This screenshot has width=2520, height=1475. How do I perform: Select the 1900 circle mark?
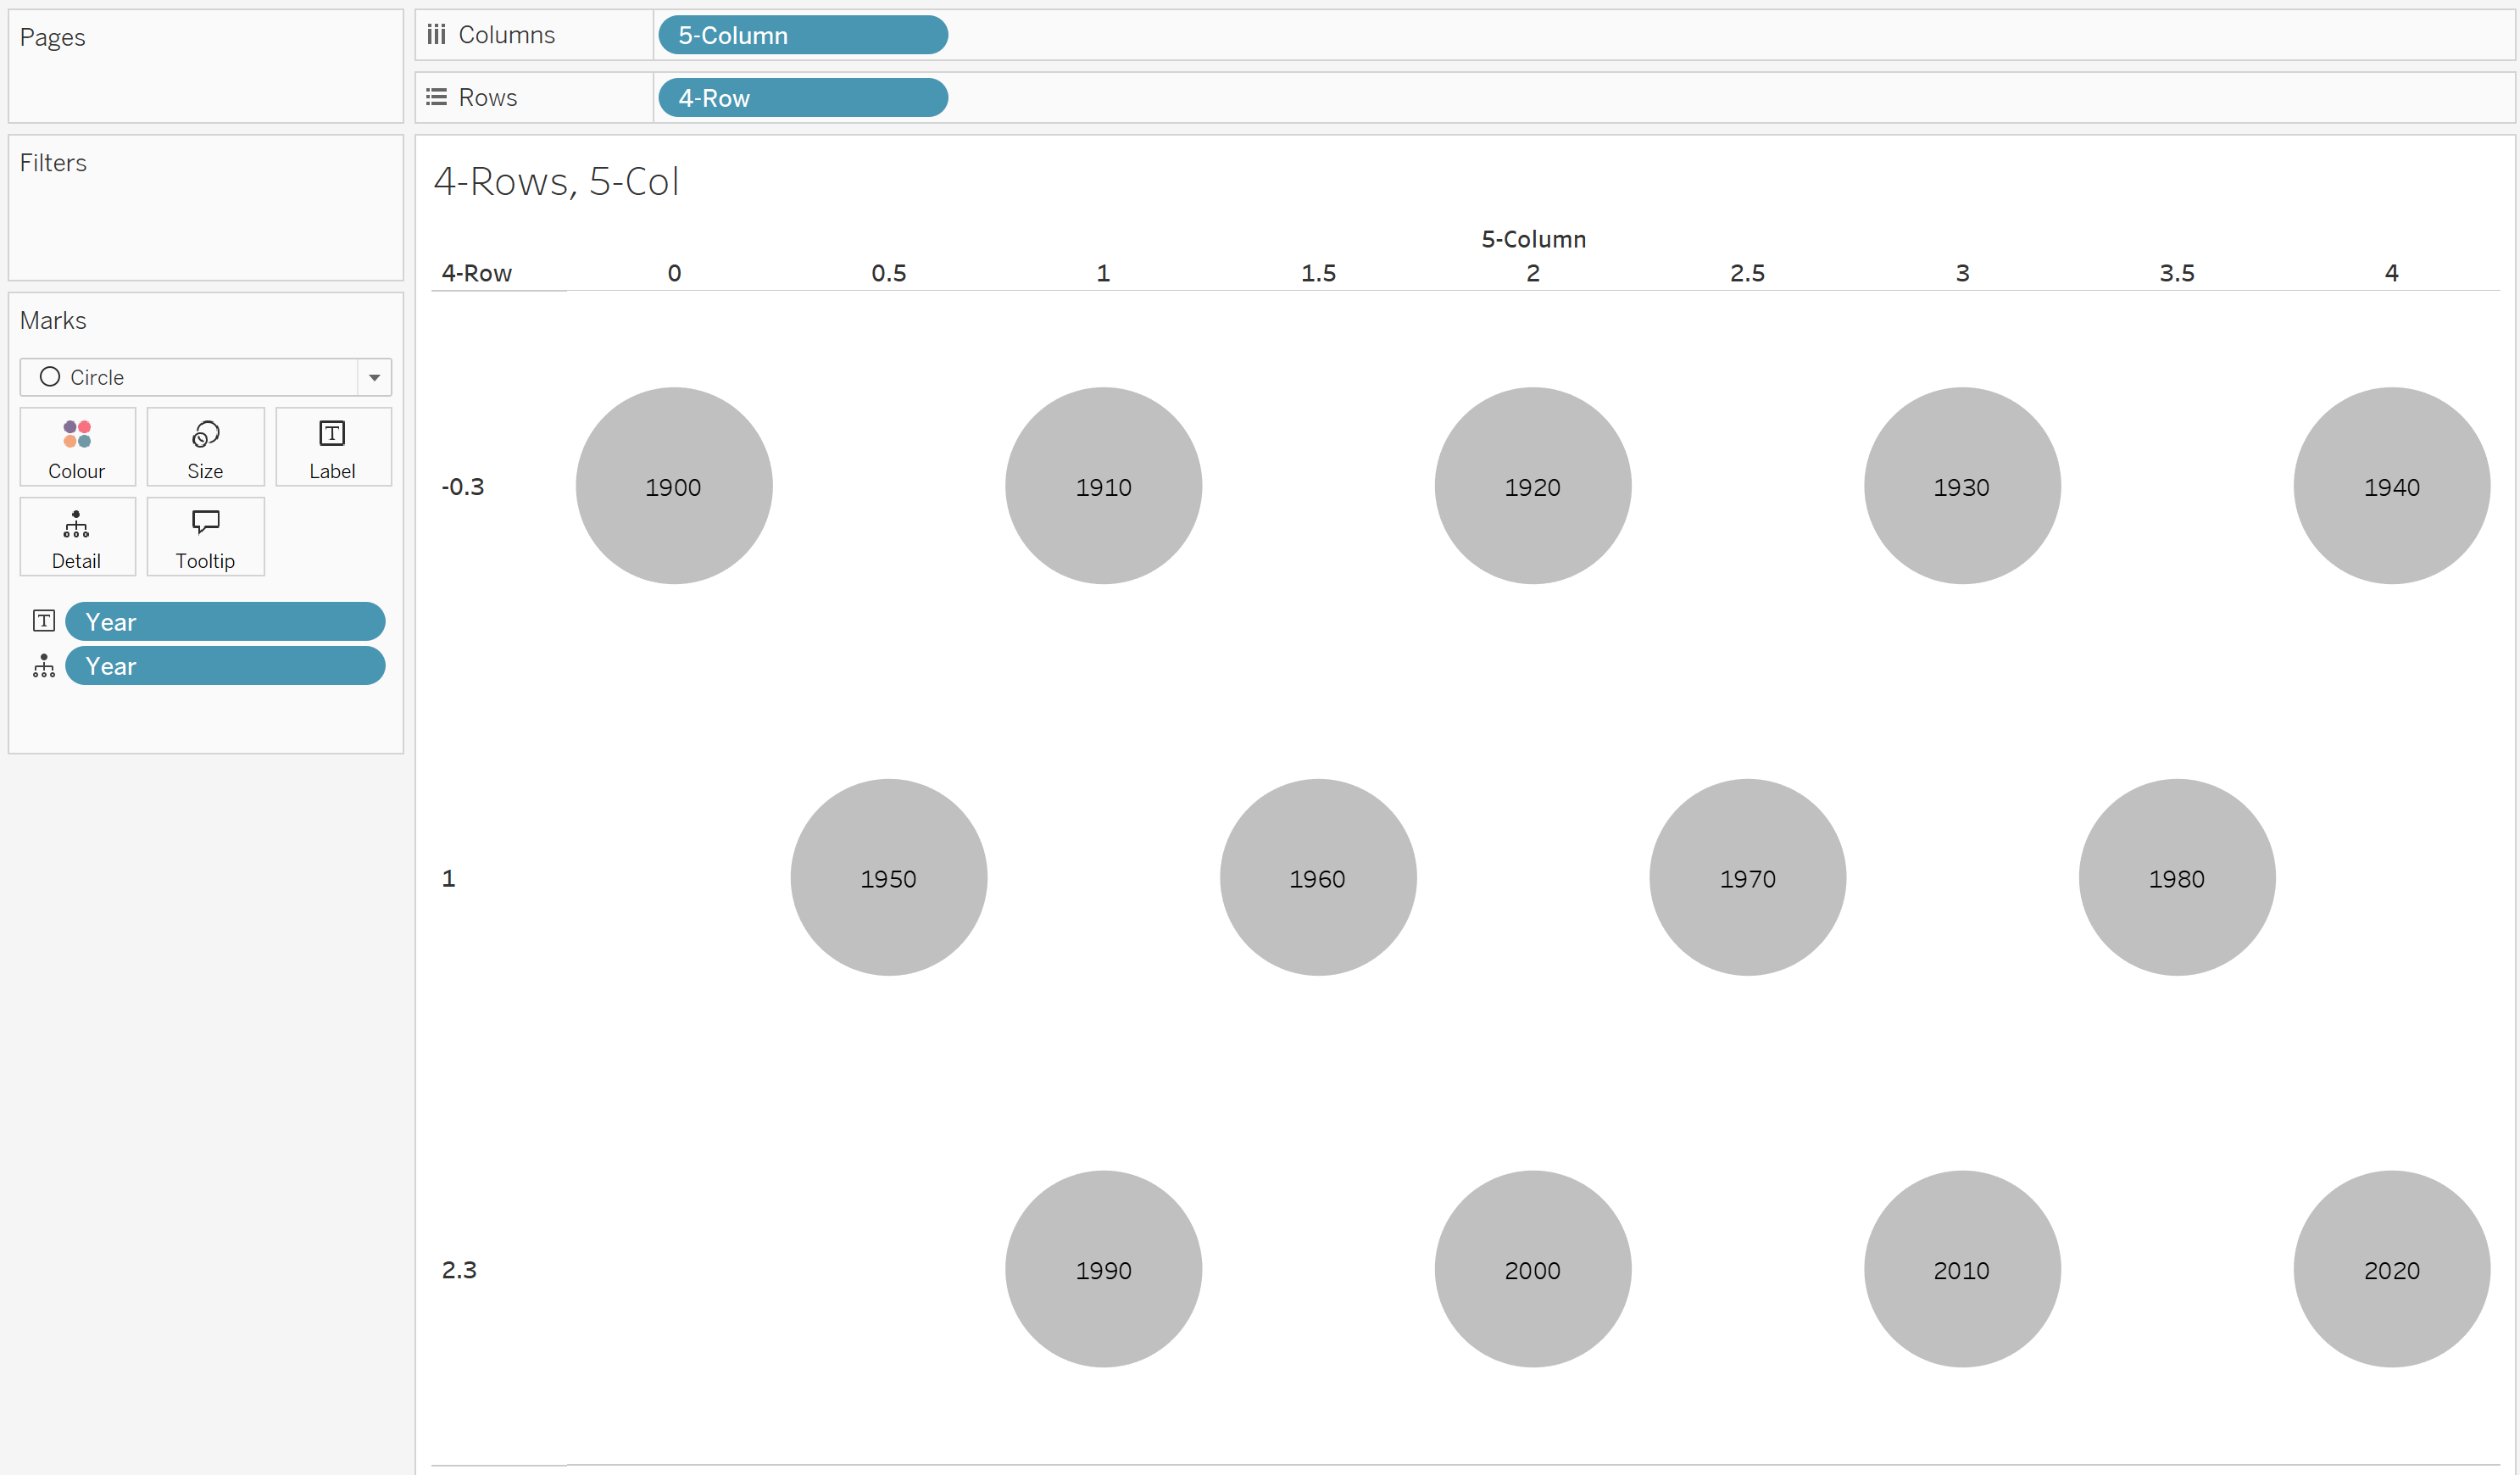(x=674, y=485)
